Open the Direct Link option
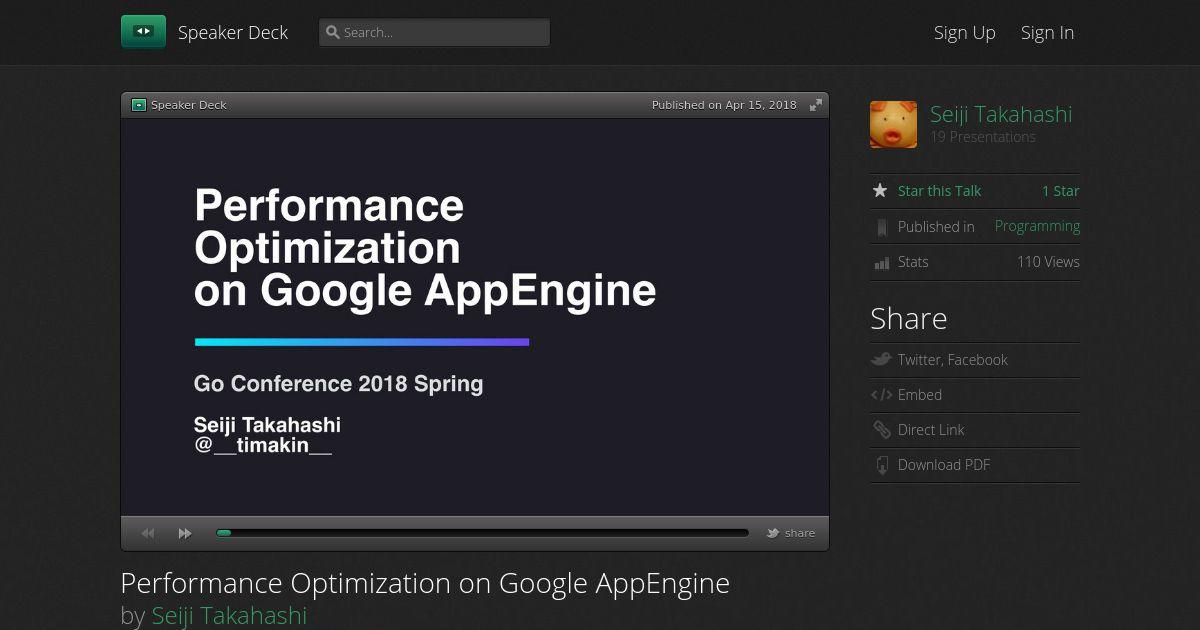This screenshot has width=1200, height=630. coord(931,430)
